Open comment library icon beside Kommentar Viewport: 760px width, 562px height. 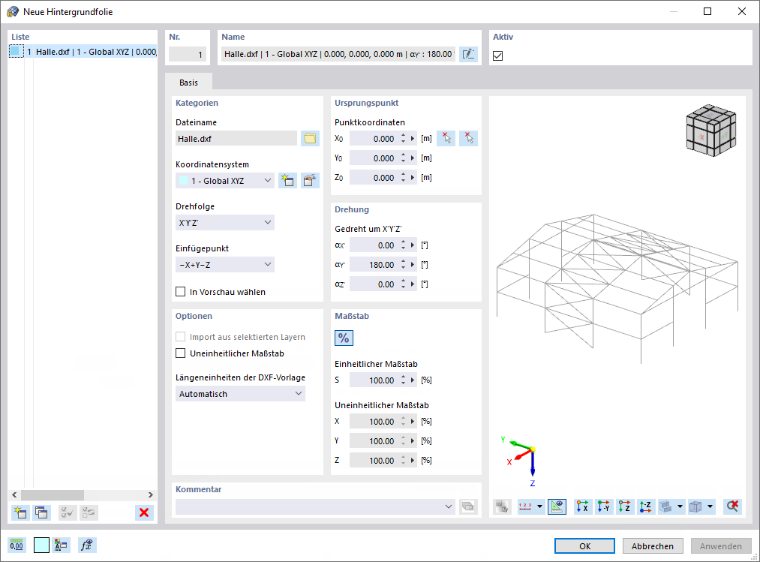(468, 507)
